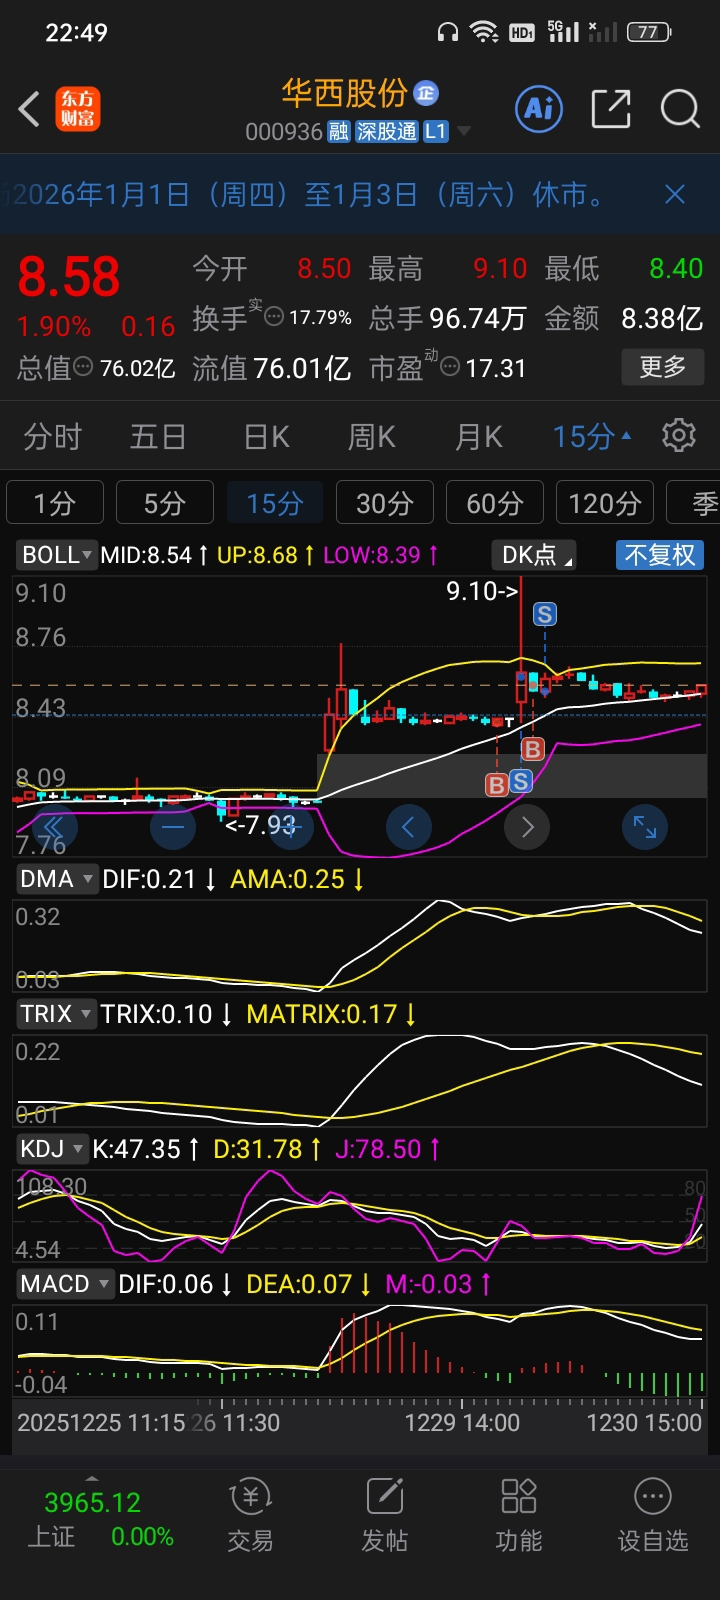Open the MACD indicator dropdown
The width and height of the screenshot is (720, 1600).
(64, 1284)
